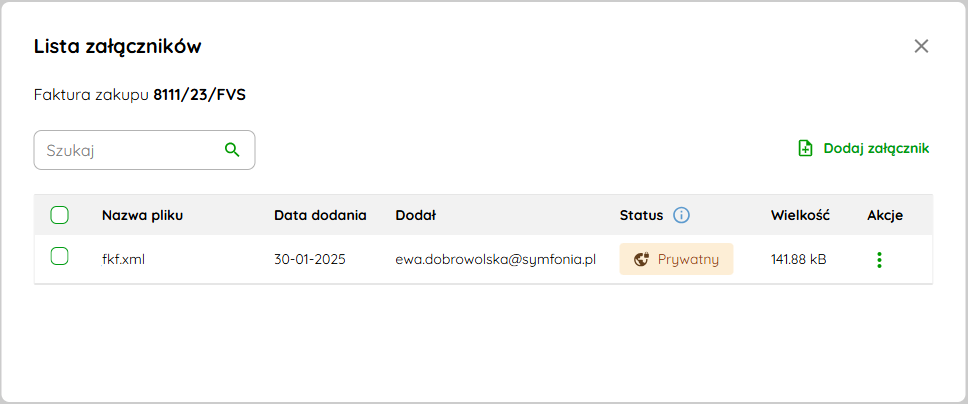Image resolution: width=968 pixels, height=404 pixels.
Task: Click the 30-01-2025 date cell
Action: point(310,259)
